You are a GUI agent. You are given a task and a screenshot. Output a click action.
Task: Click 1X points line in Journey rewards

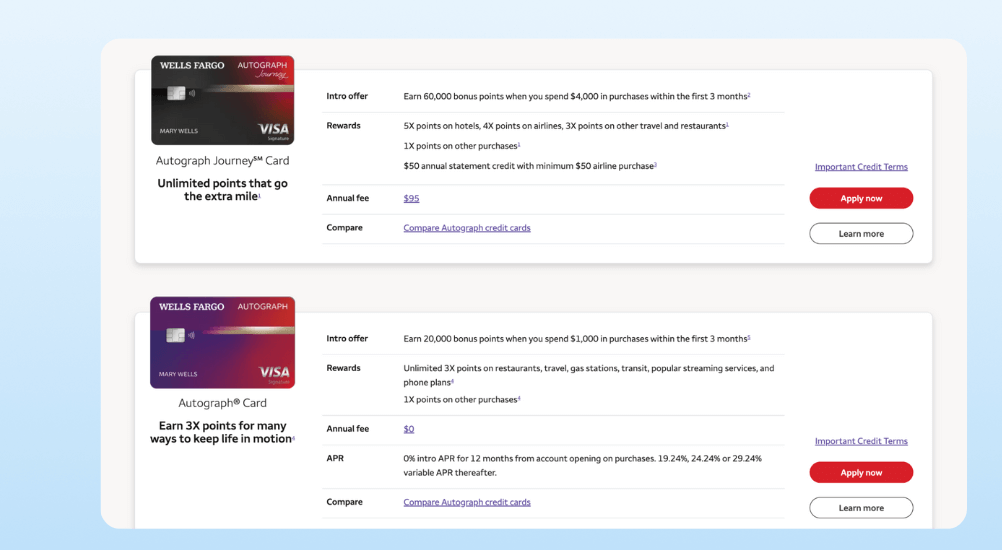pos(461,146)
